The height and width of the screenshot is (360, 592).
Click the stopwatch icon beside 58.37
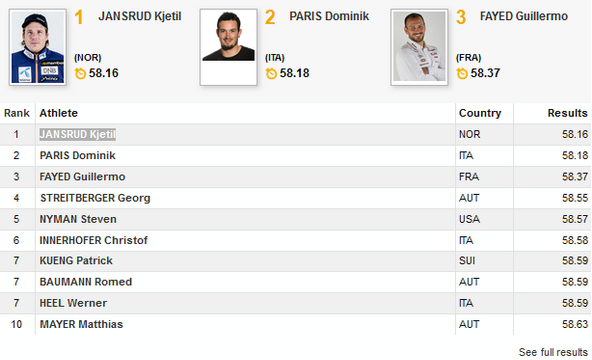point(462,73)
